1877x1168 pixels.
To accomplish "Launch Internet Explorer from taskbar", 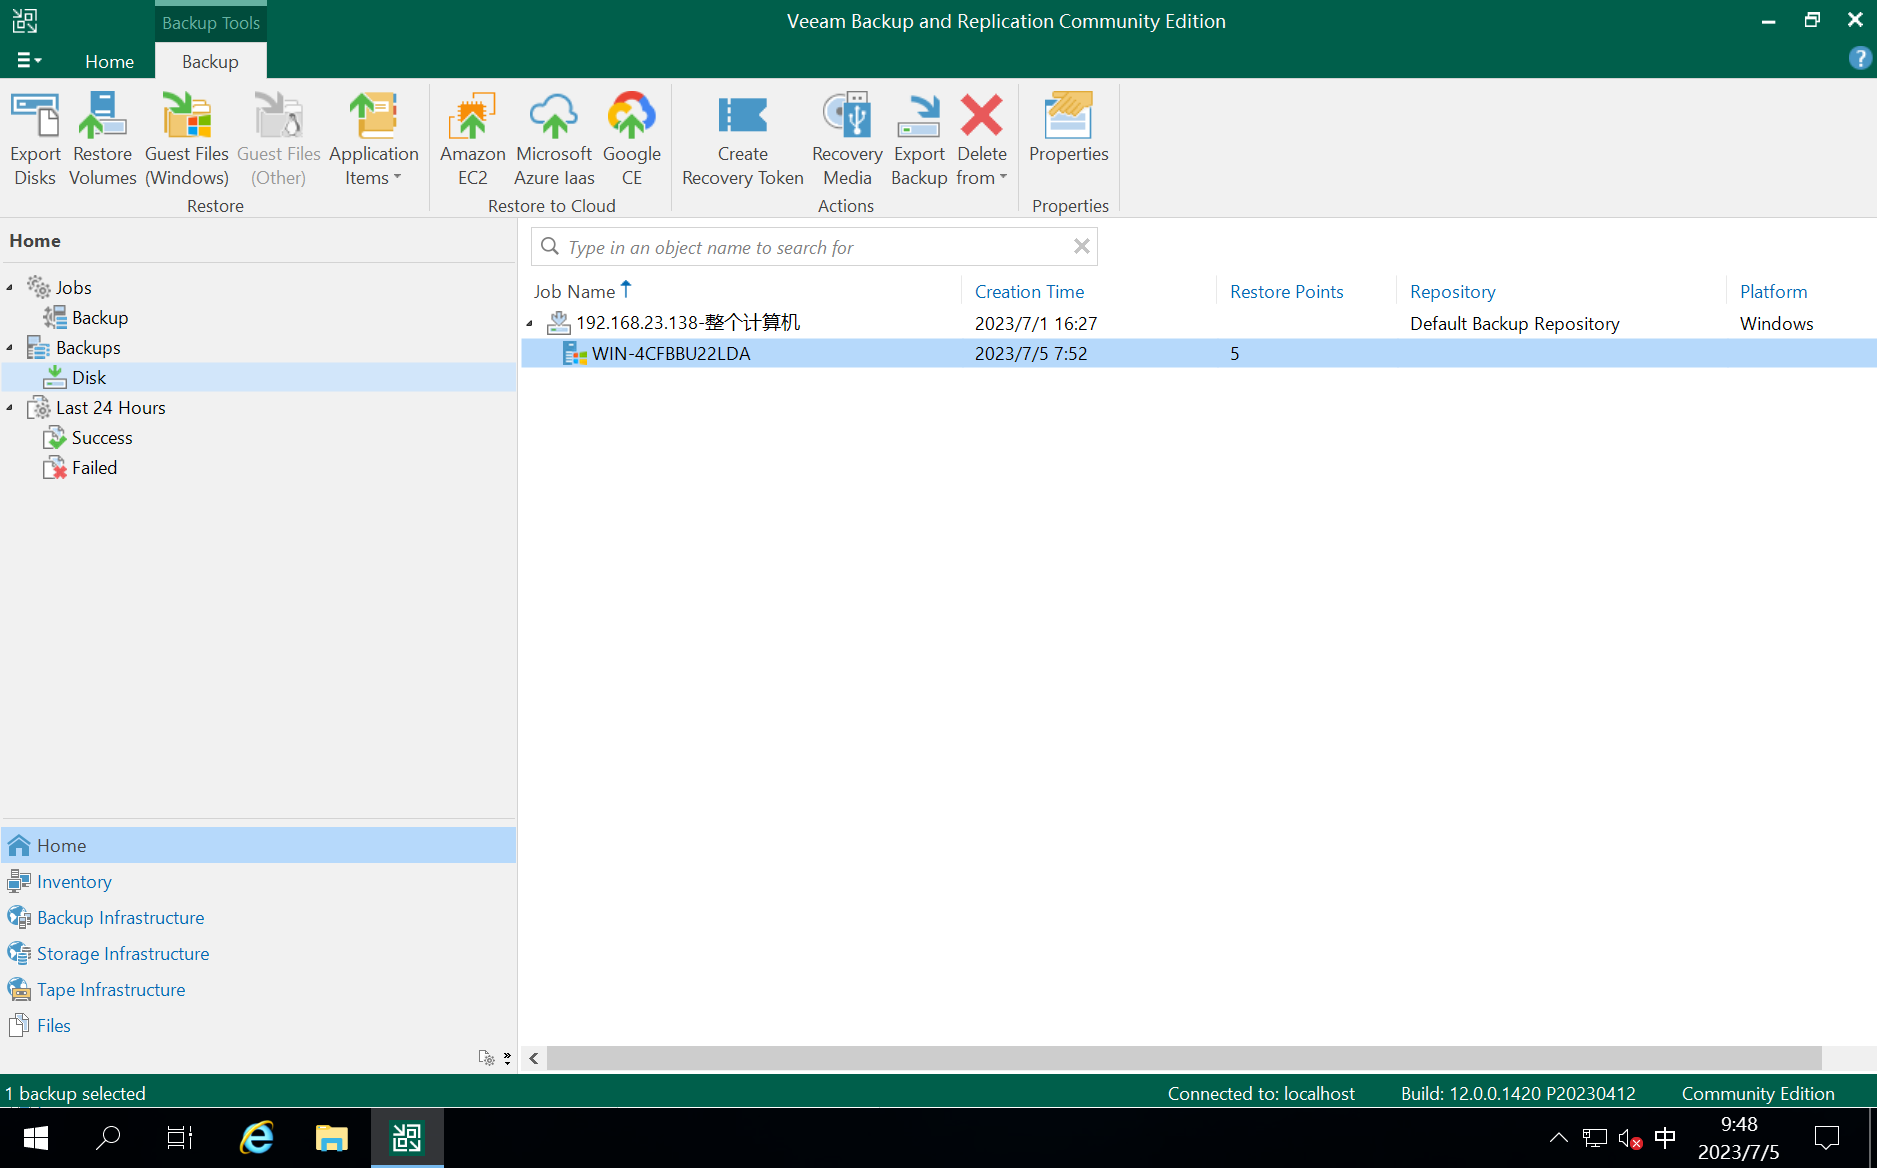I will pos(257,1137).
